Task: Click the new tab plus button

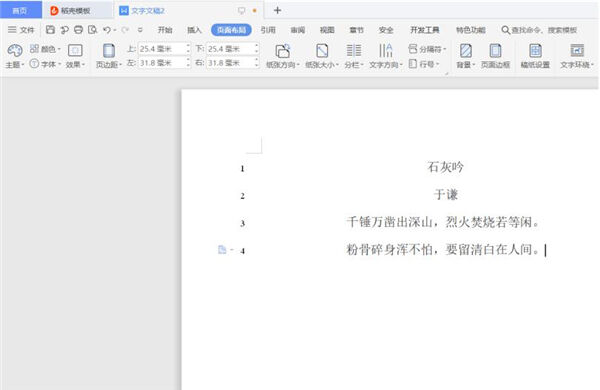Action: (x=277, y=10)
